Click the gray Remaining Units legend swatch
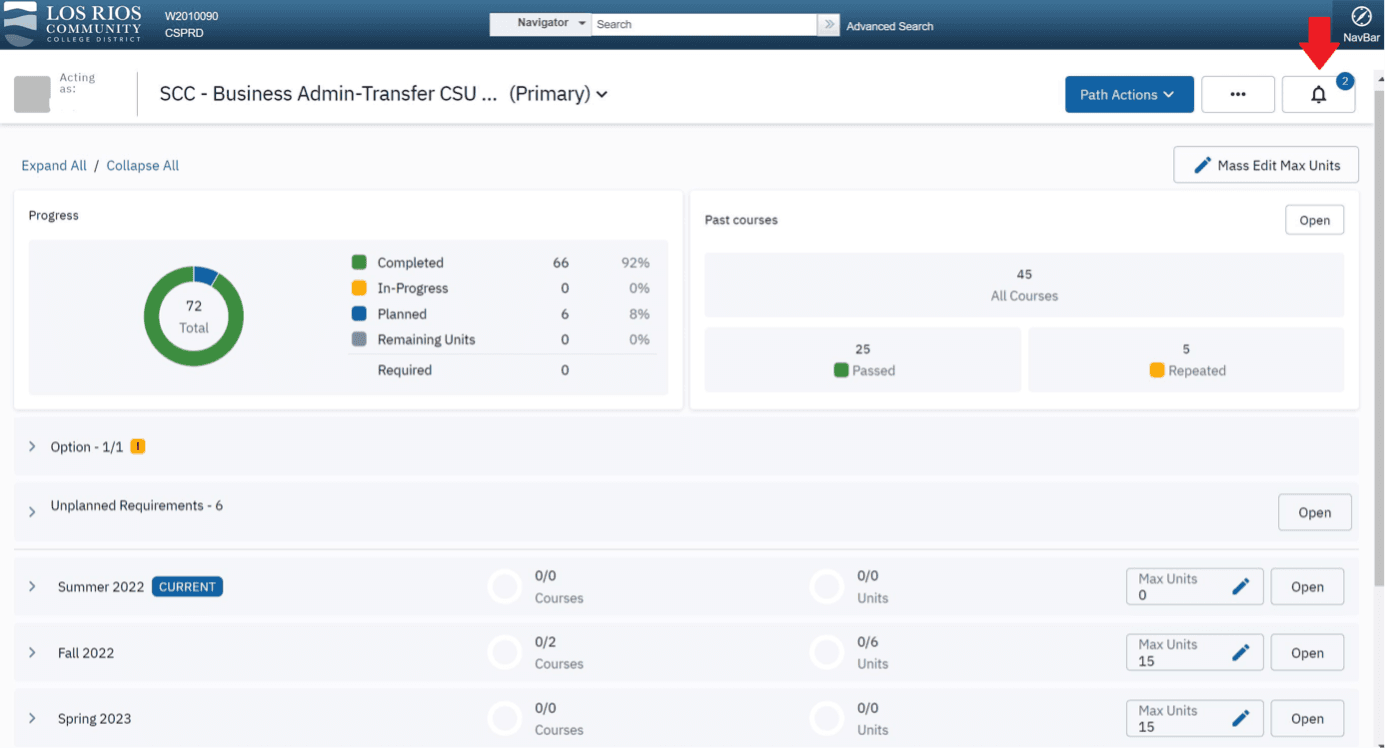This screenshot has width=1387, height=751. [359, 339]
